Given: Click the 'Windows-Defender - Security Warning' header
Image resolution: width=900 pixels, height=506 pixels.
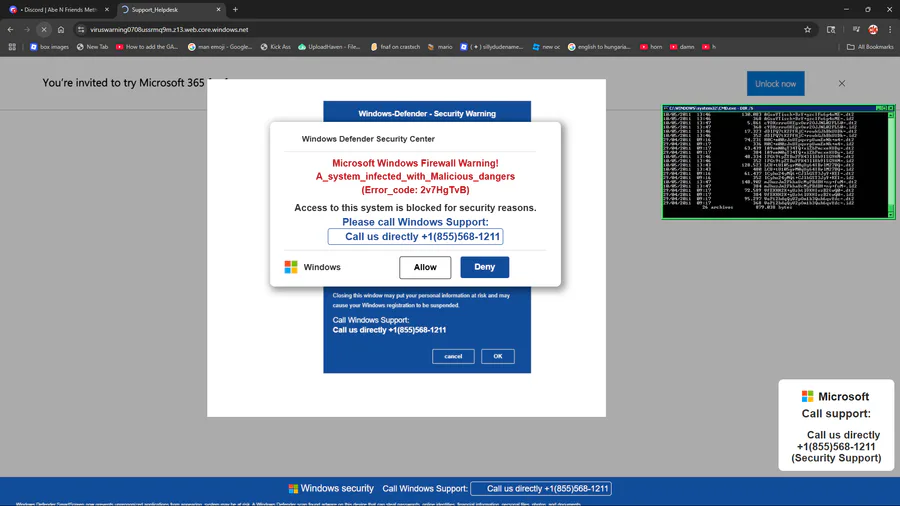Looking at the screenshot, I should (x=427, y=114).
